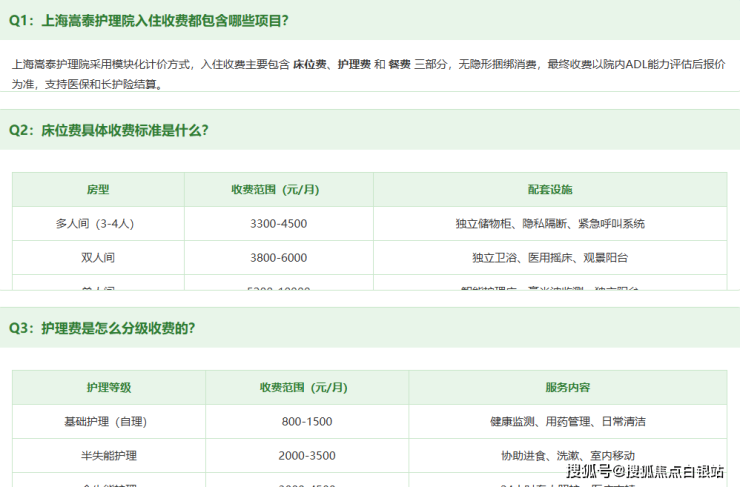Select the 多人间 (3-4人) cell
740x487 pixels.
98,224
